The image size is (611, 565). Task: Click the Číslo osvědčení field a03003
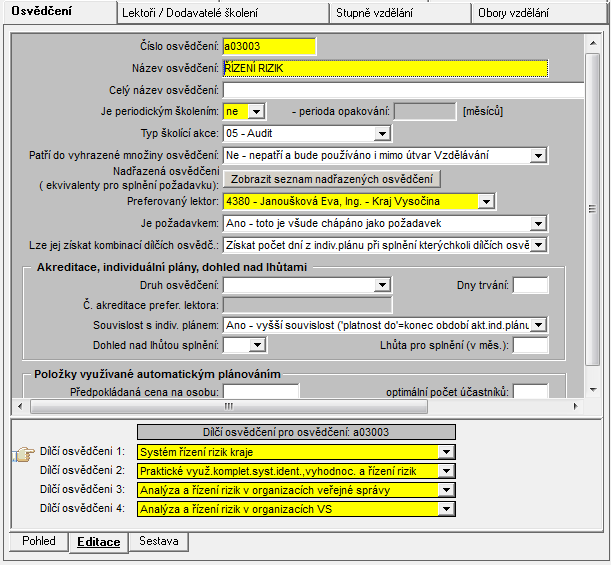click(269, 46)
